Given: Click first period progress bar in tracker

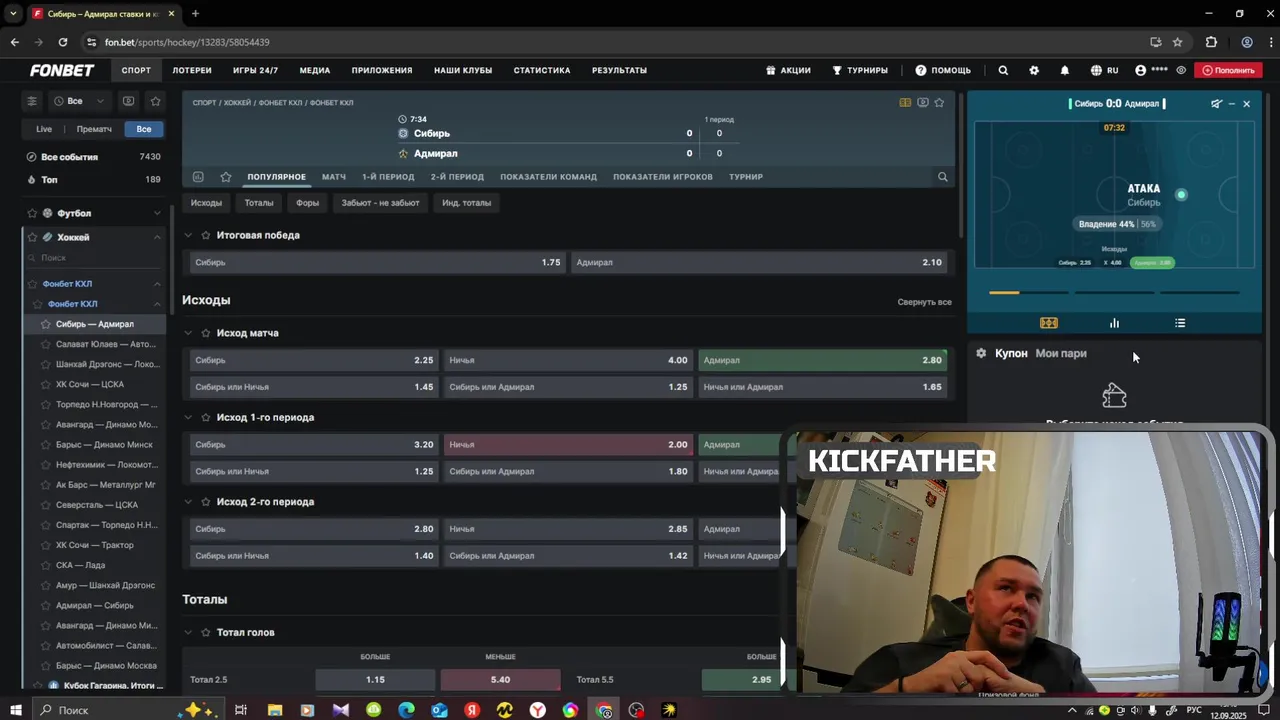Looking at the screenshot, I should (1028, 293).
